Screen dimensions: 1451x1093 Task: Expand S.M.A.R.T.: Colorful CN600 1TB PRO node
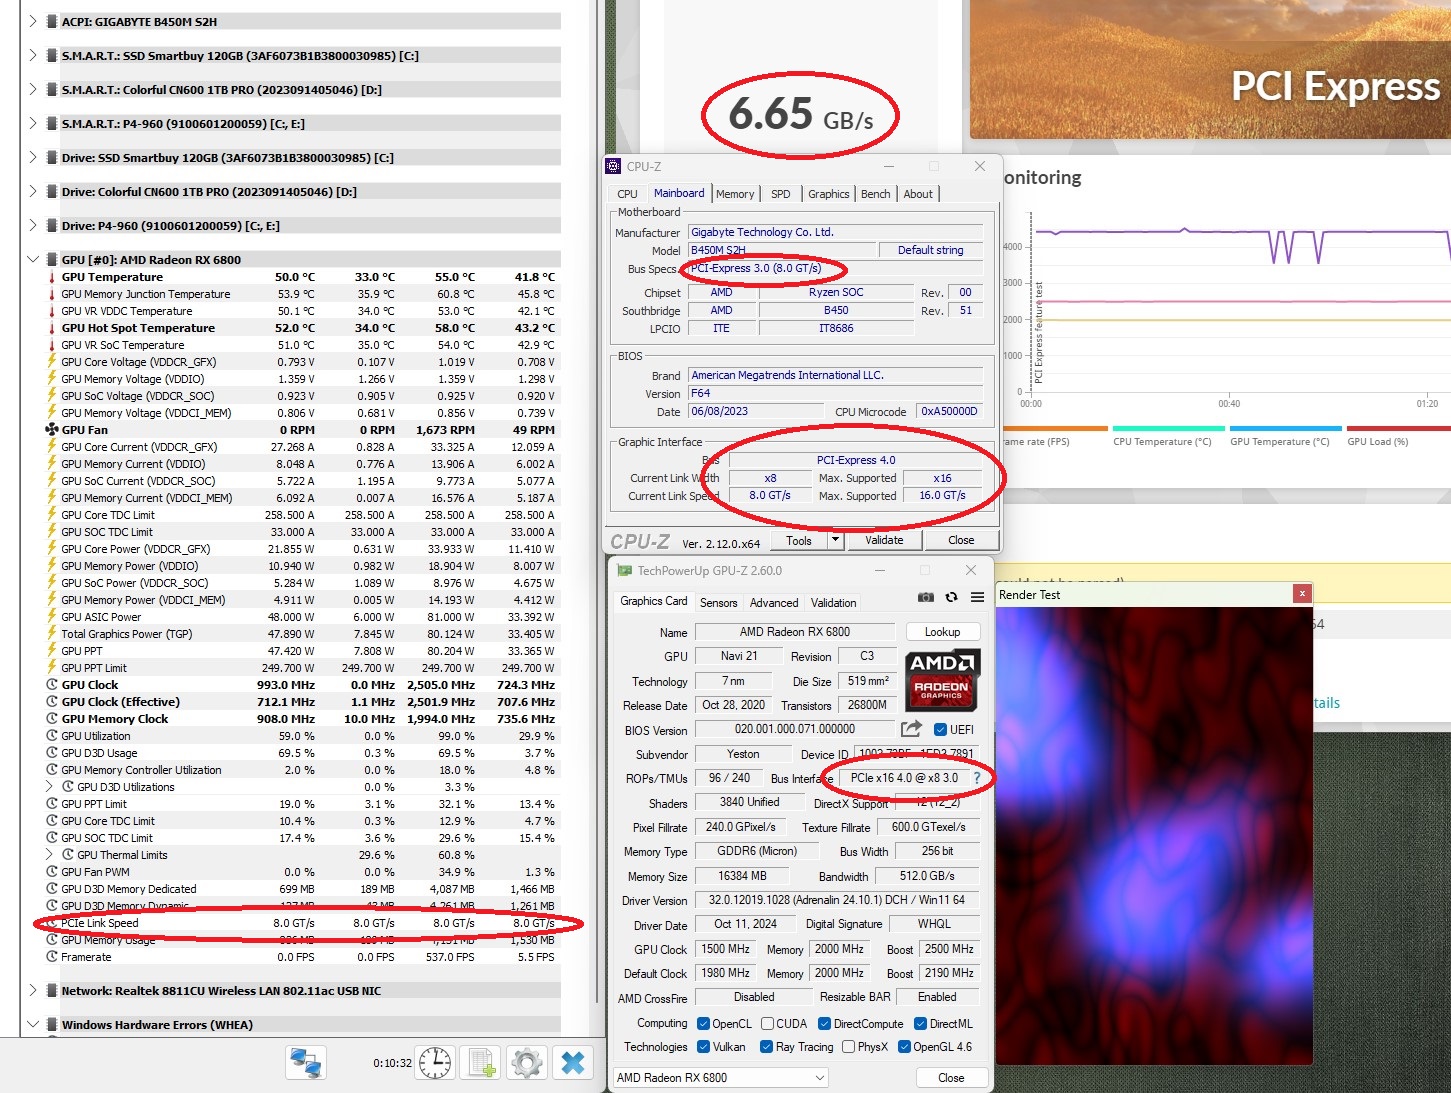(33, 89)
